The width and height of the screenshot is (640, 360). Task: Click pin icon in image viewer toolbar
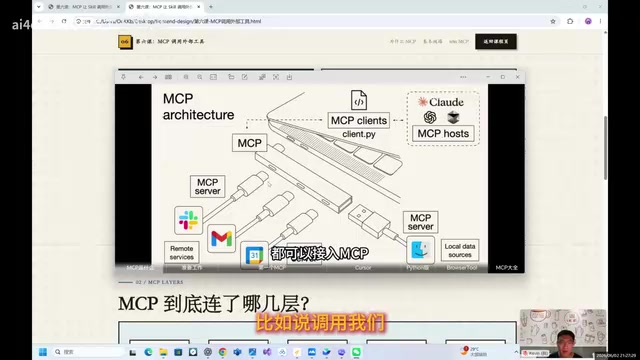pyautogui.click(x=123, y=77)
